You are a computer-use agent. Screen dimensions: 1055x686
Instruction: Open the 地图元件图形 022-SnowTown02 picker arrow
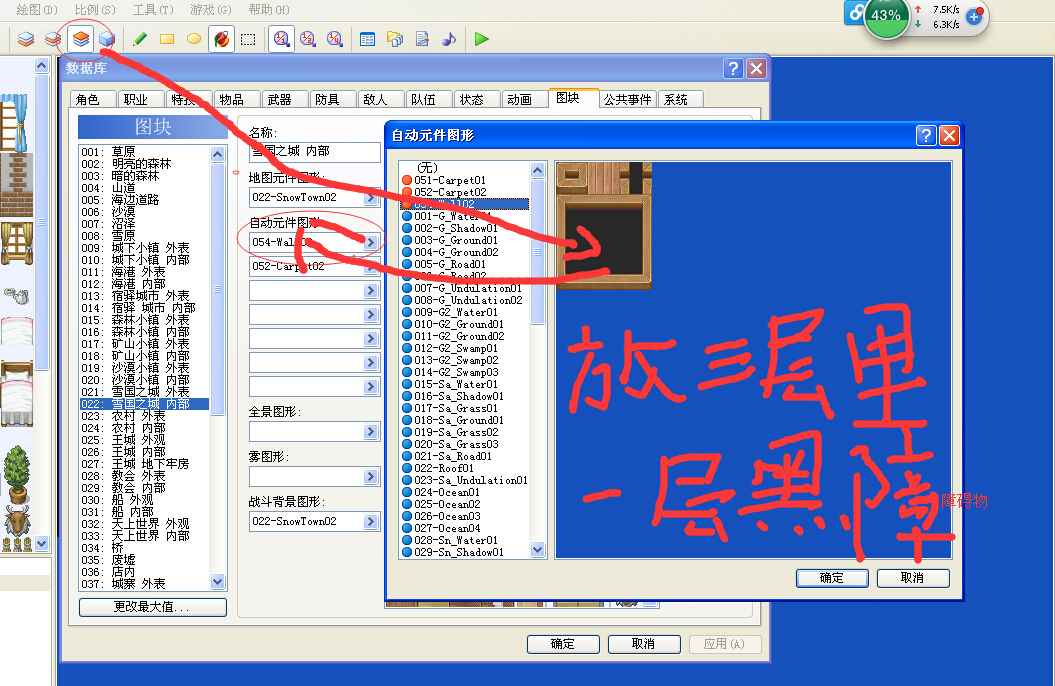coord(371,198)
